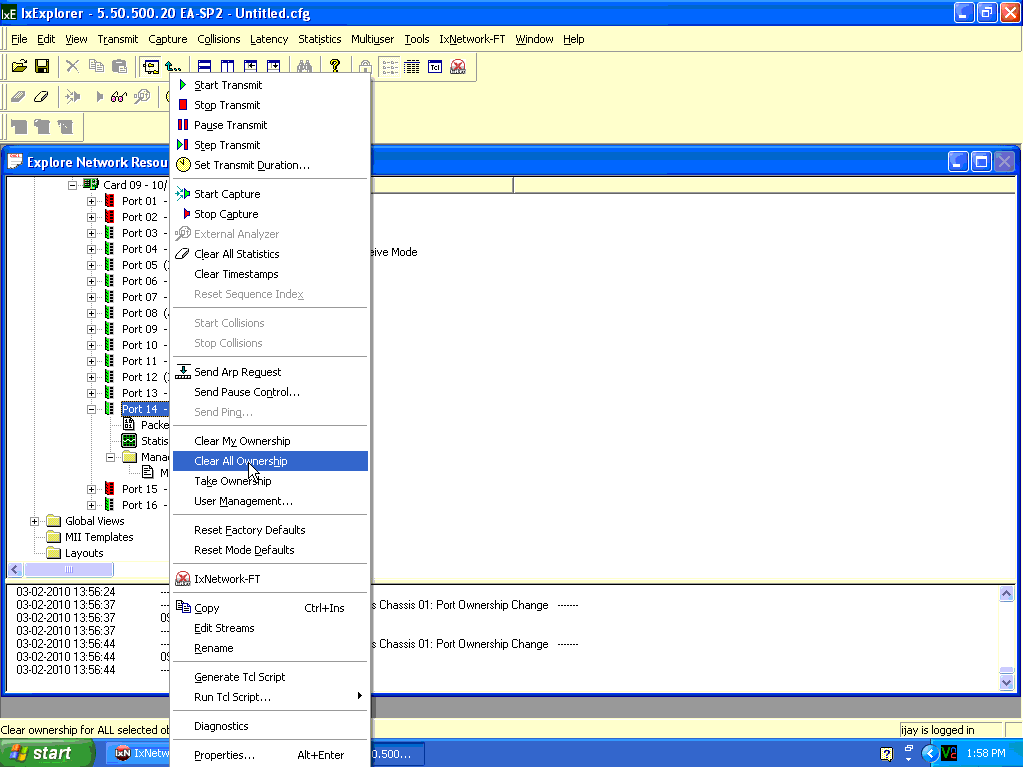Image resolution: width=1023 pixels, height=767 pixels.
Task: Expand Port 16 tree node
Action: pos(91,505)
